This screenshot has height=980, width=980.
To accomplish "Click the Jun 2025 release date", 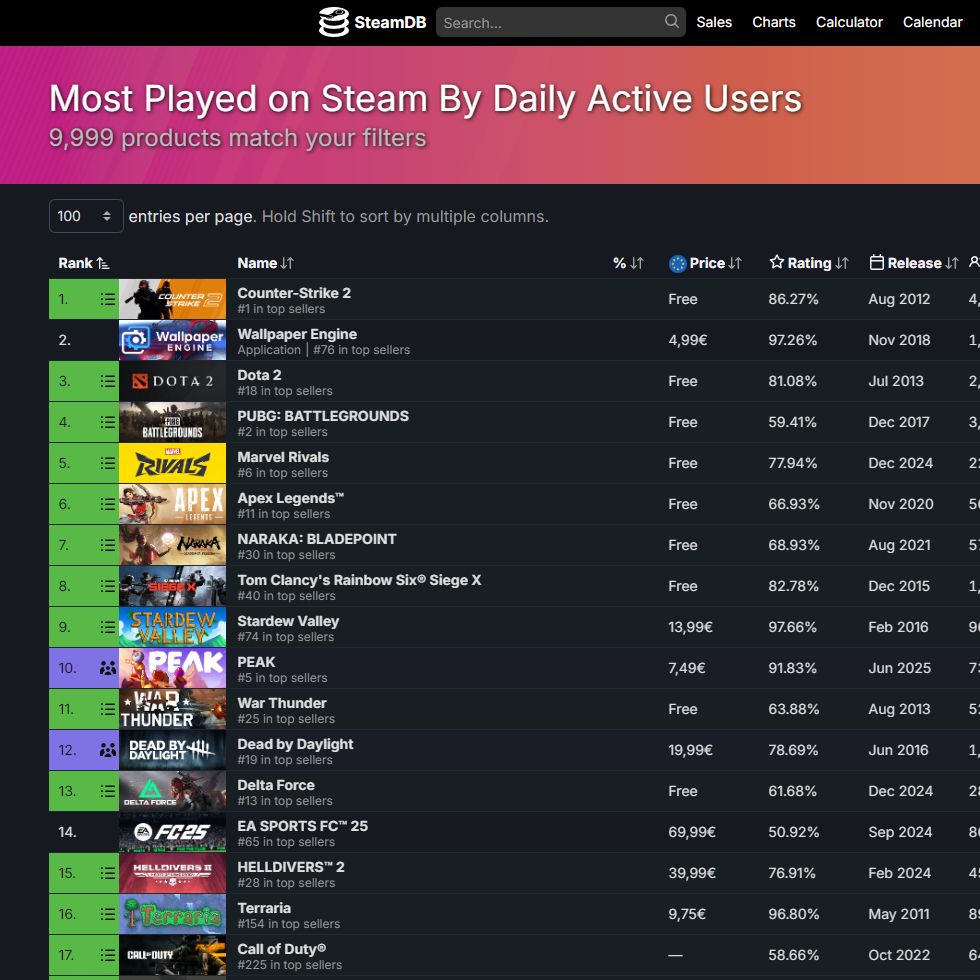I will 899,668.
